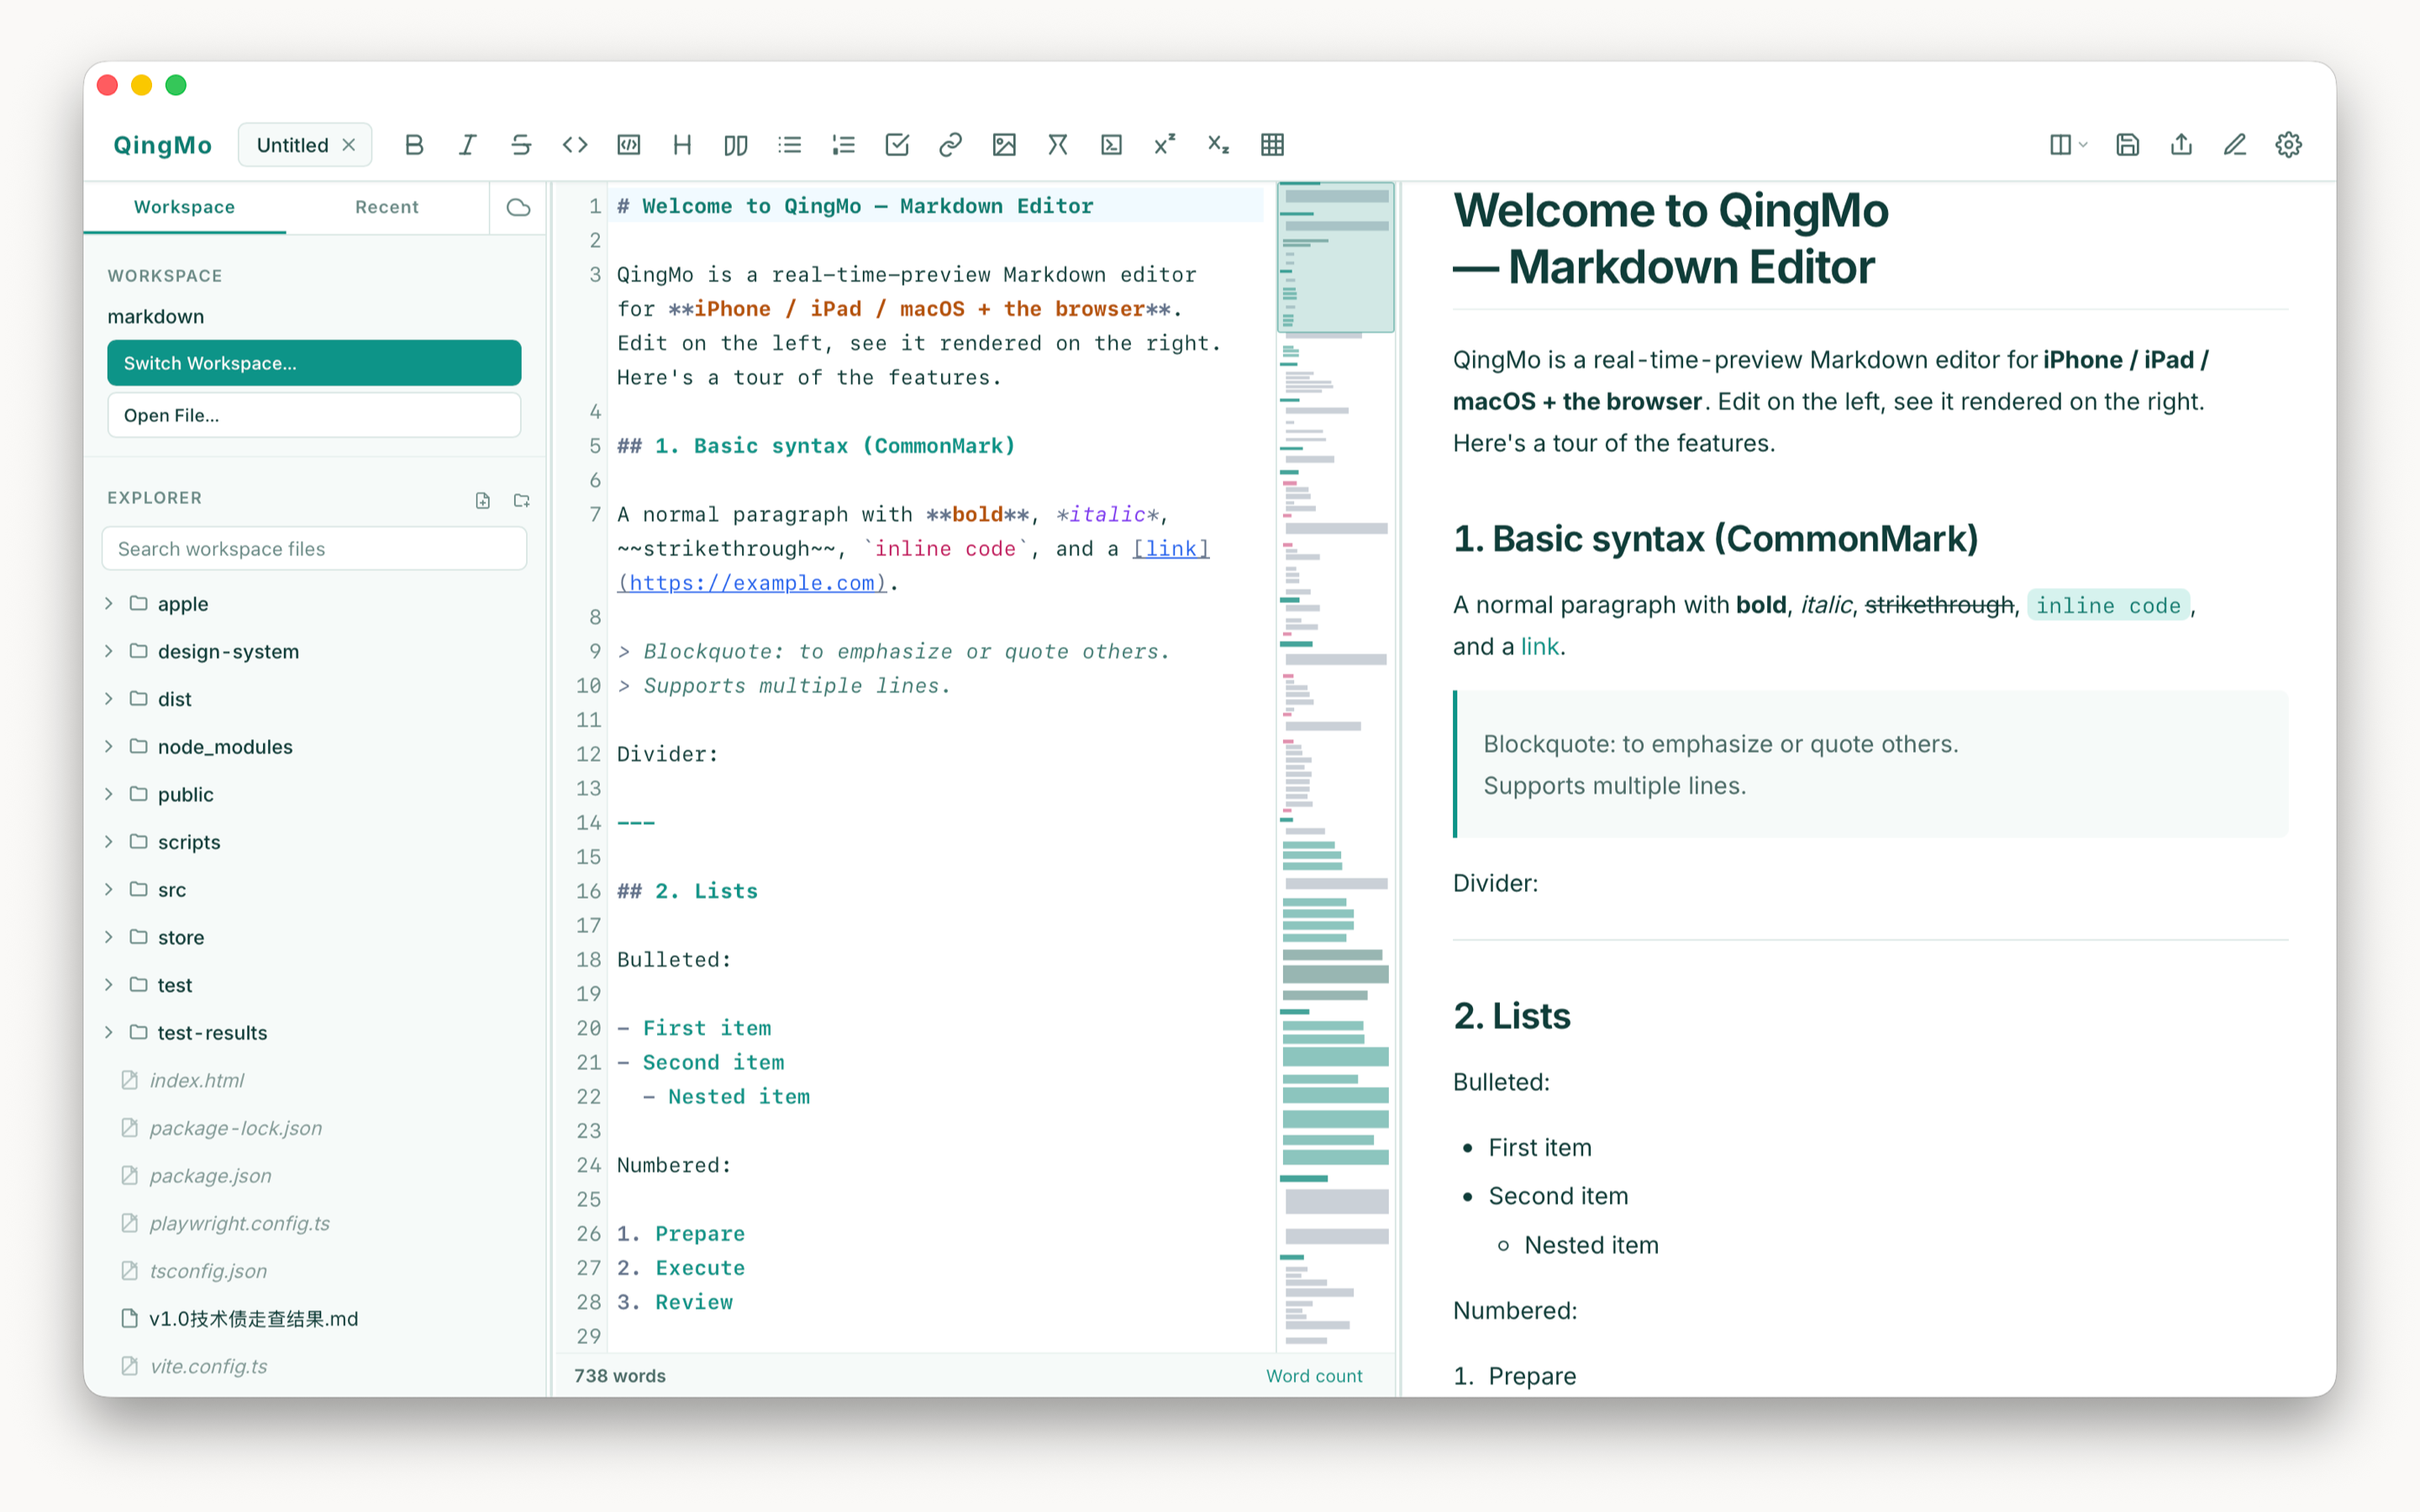The width and height of the screenshot is (2420, 1512).
Task: Click the 'markdown' workspace name
Action: coord(156,317)
